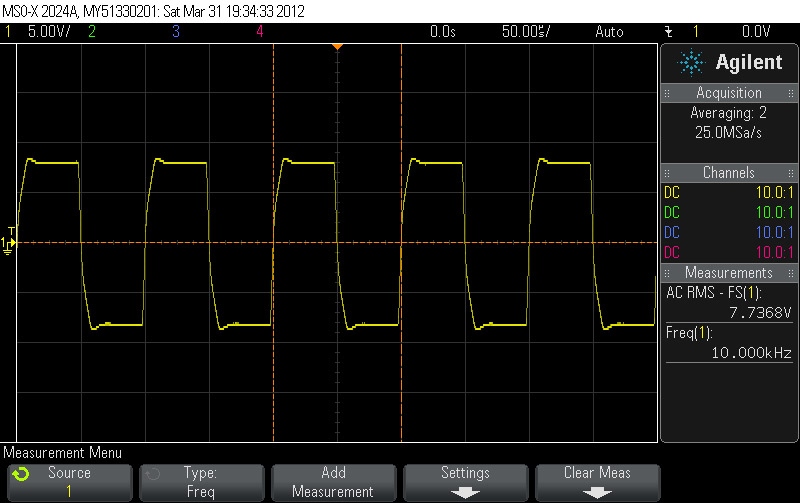Click the AC RMS - FS(1) measurement label

[714, 293]
